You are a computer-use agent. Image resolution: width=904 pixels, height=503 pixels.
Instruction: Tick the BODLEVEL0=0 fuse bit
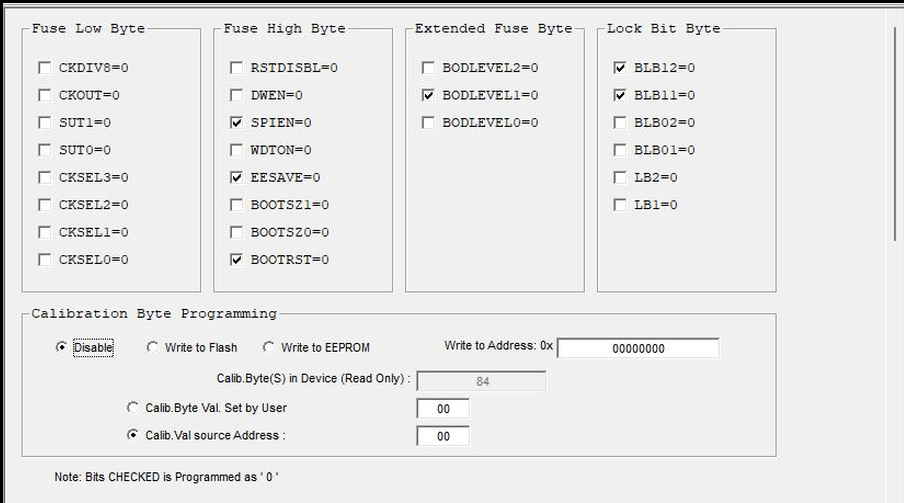(428, 122)
